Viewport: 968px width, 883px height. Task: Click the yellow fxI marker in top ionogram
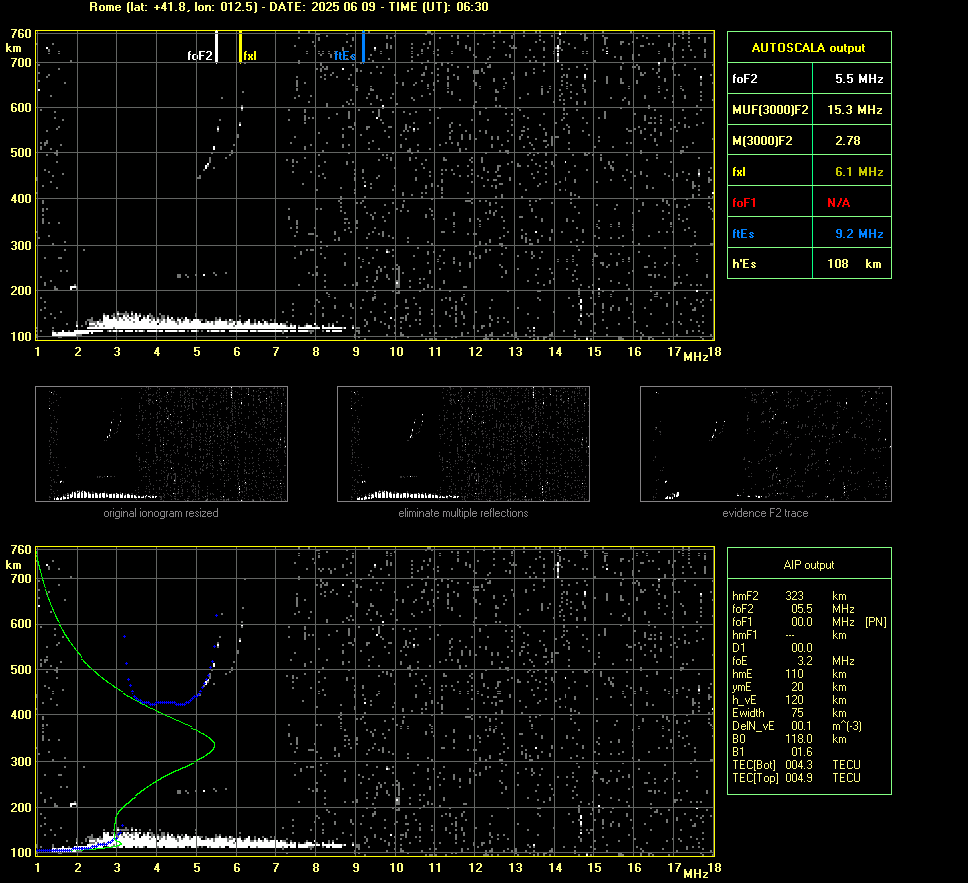pyautogui.click(x=240, y=47)
